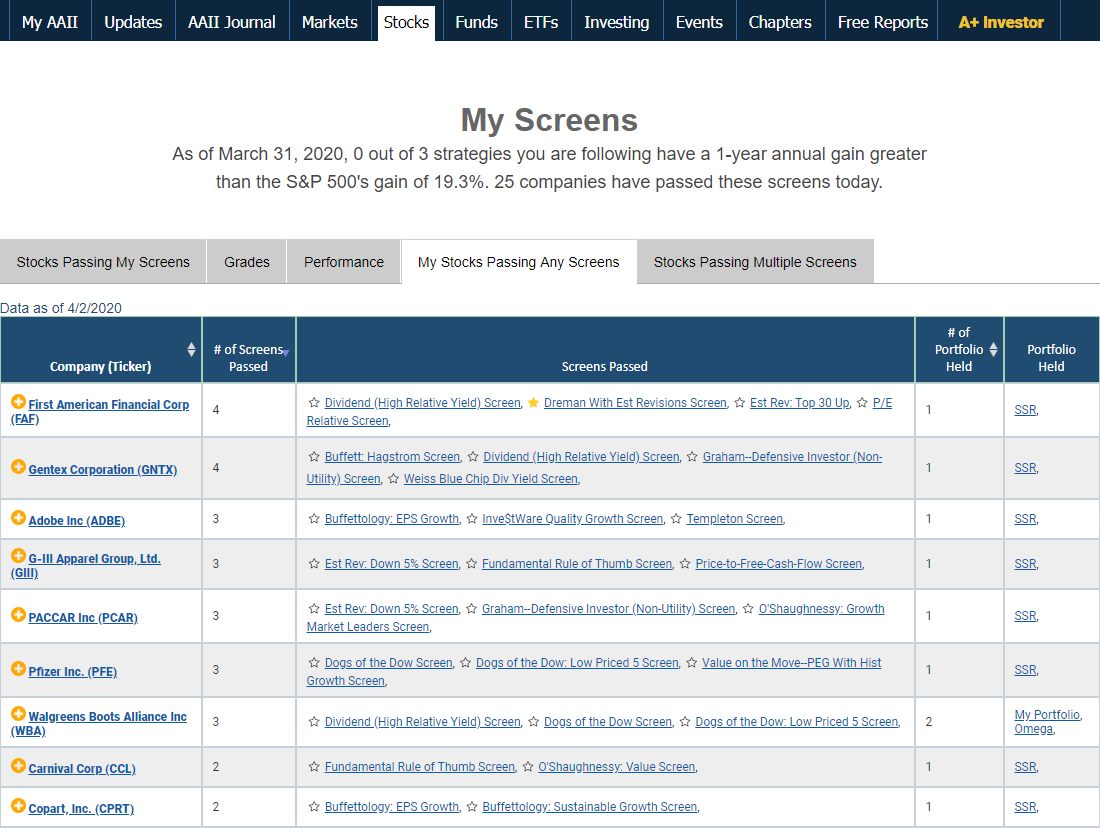
Task: Switch to Stocks Passing My Screens tab
Action: pyautogui.click(x=103, y=262)
